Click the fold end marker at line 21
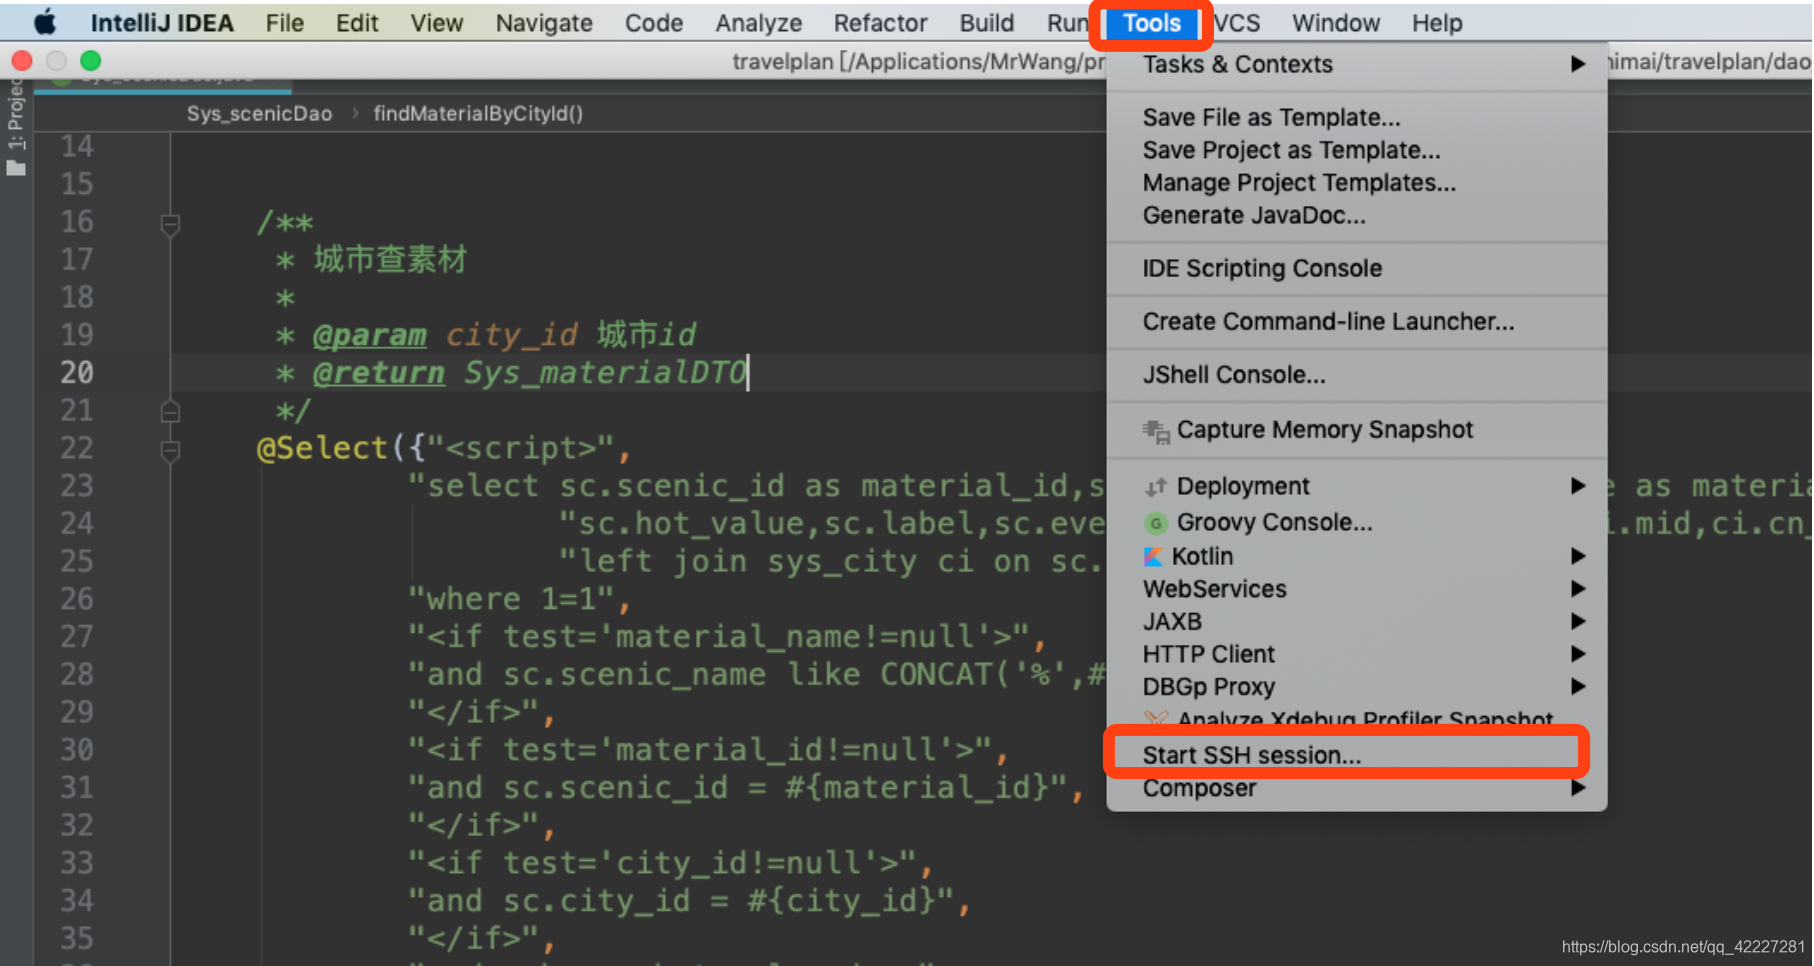 (x=170, y=411)
